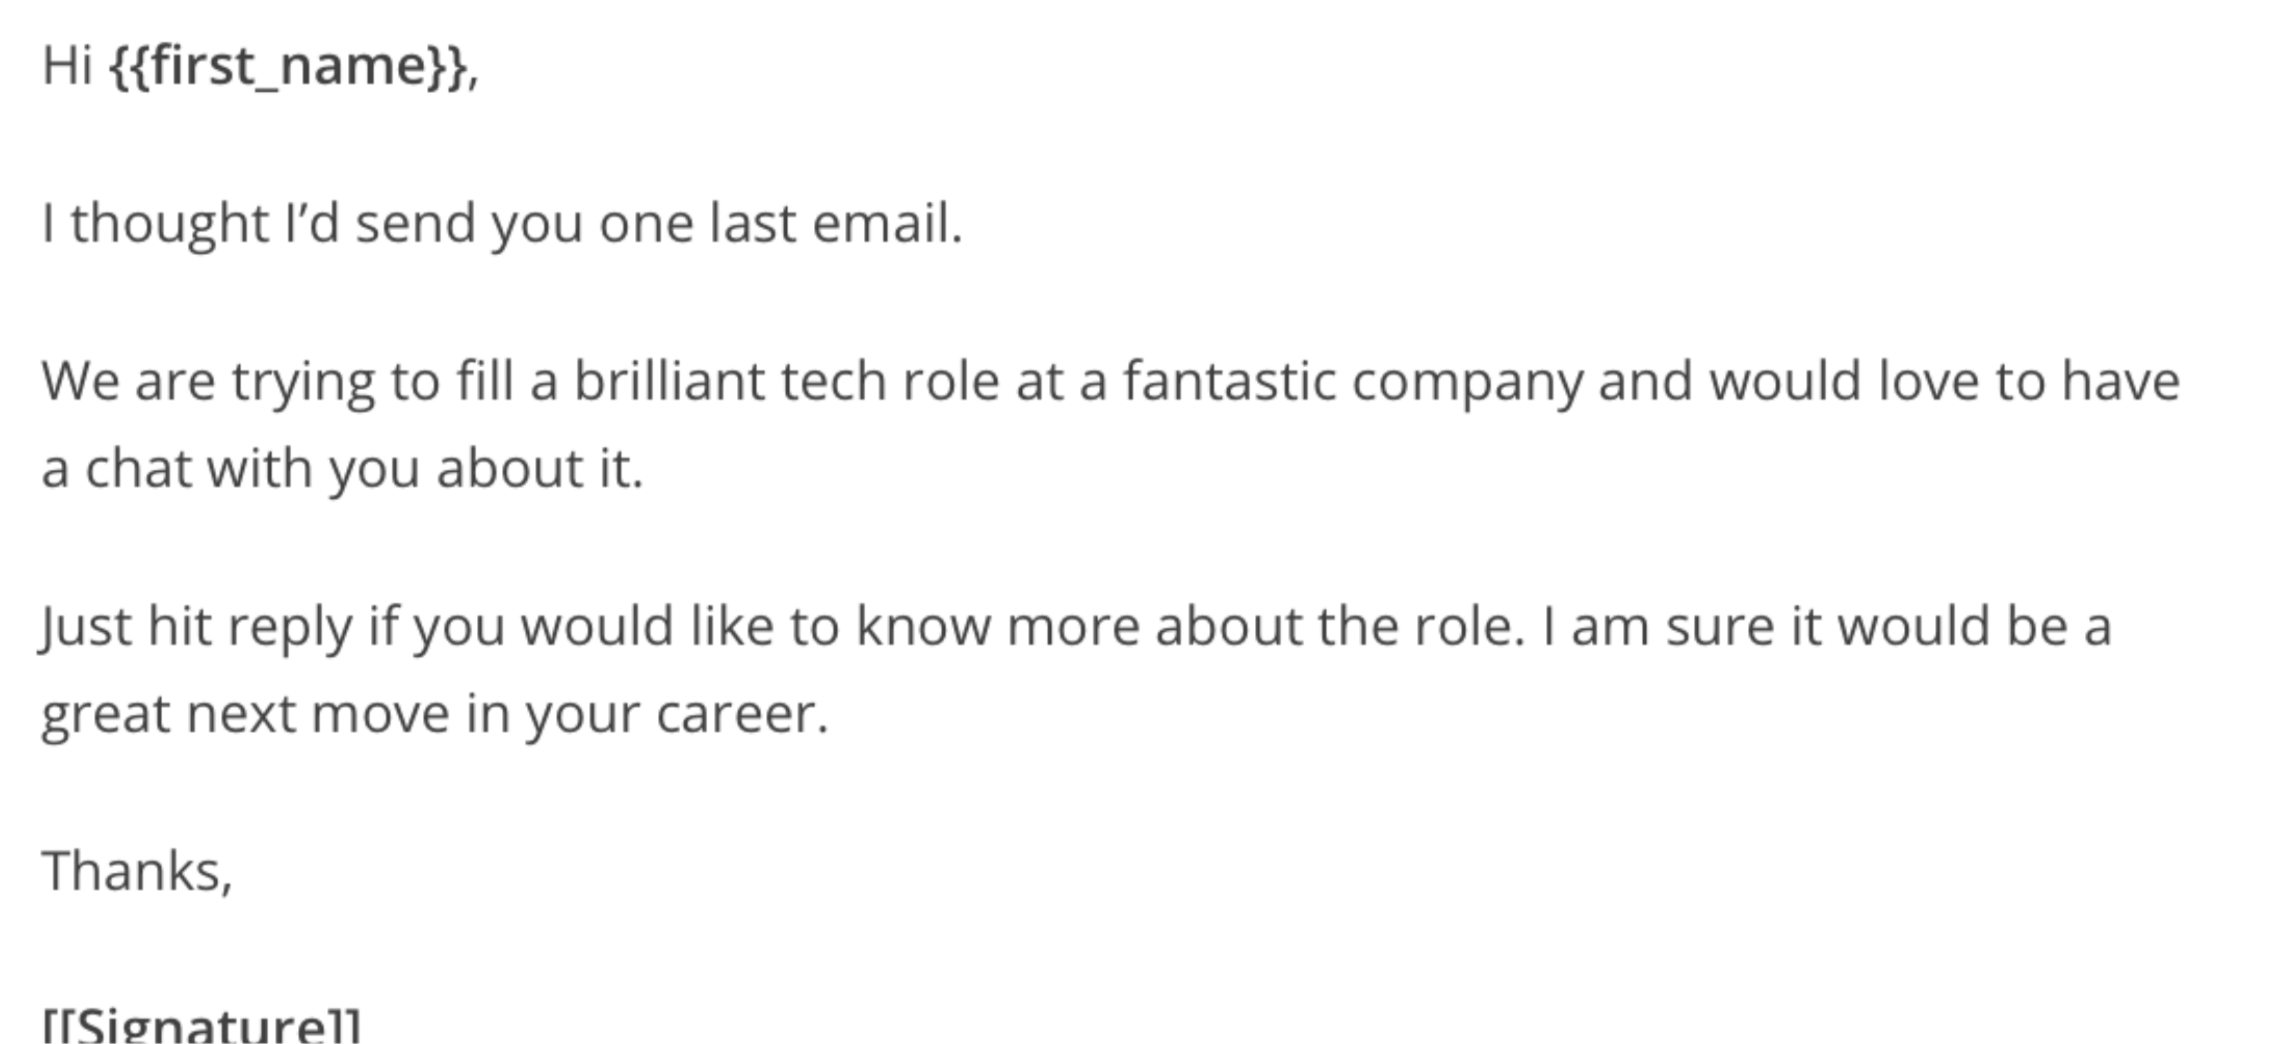Click the word "tech" before role
The image size is (2272, 1044).
coord(833,380)
